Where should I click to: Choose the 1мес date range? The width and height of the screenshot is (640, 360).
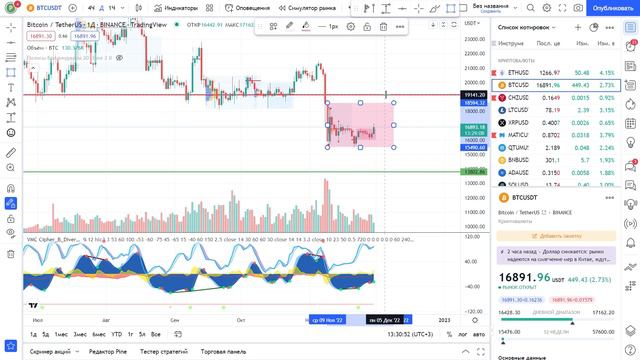point(61,334)
